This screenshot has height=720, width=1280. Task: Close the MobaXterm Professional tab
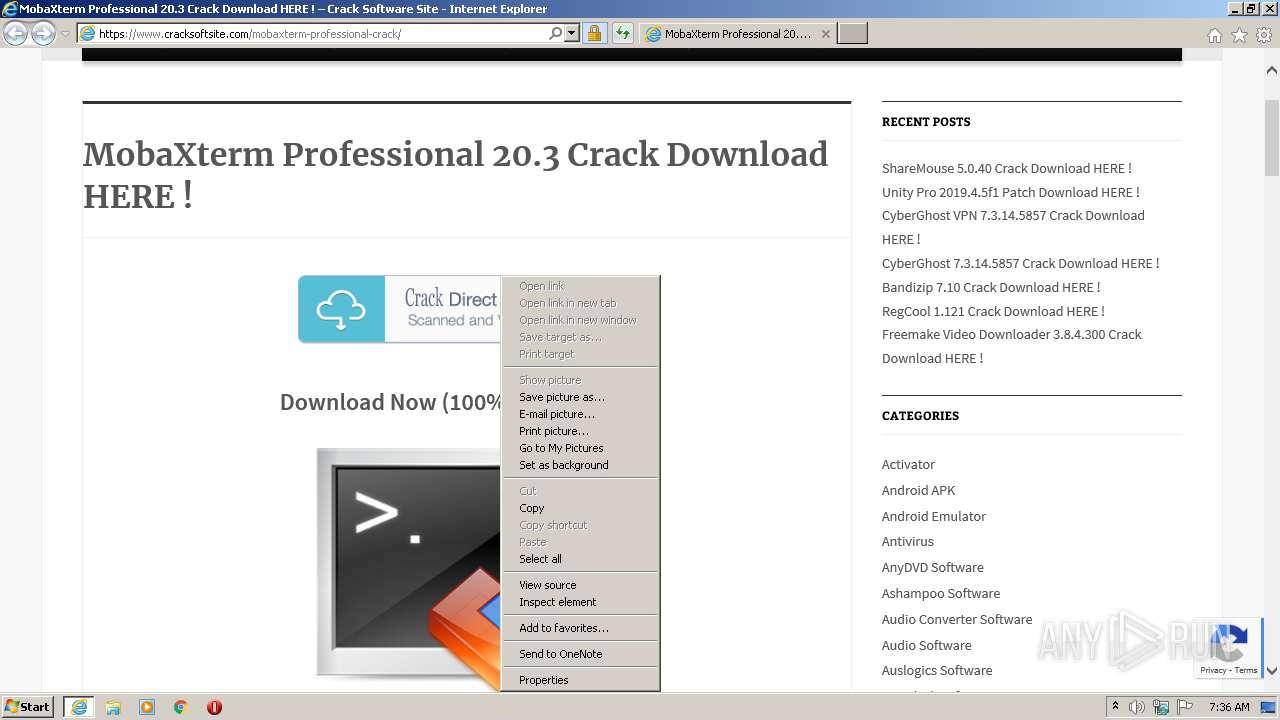tap(825, 33)
